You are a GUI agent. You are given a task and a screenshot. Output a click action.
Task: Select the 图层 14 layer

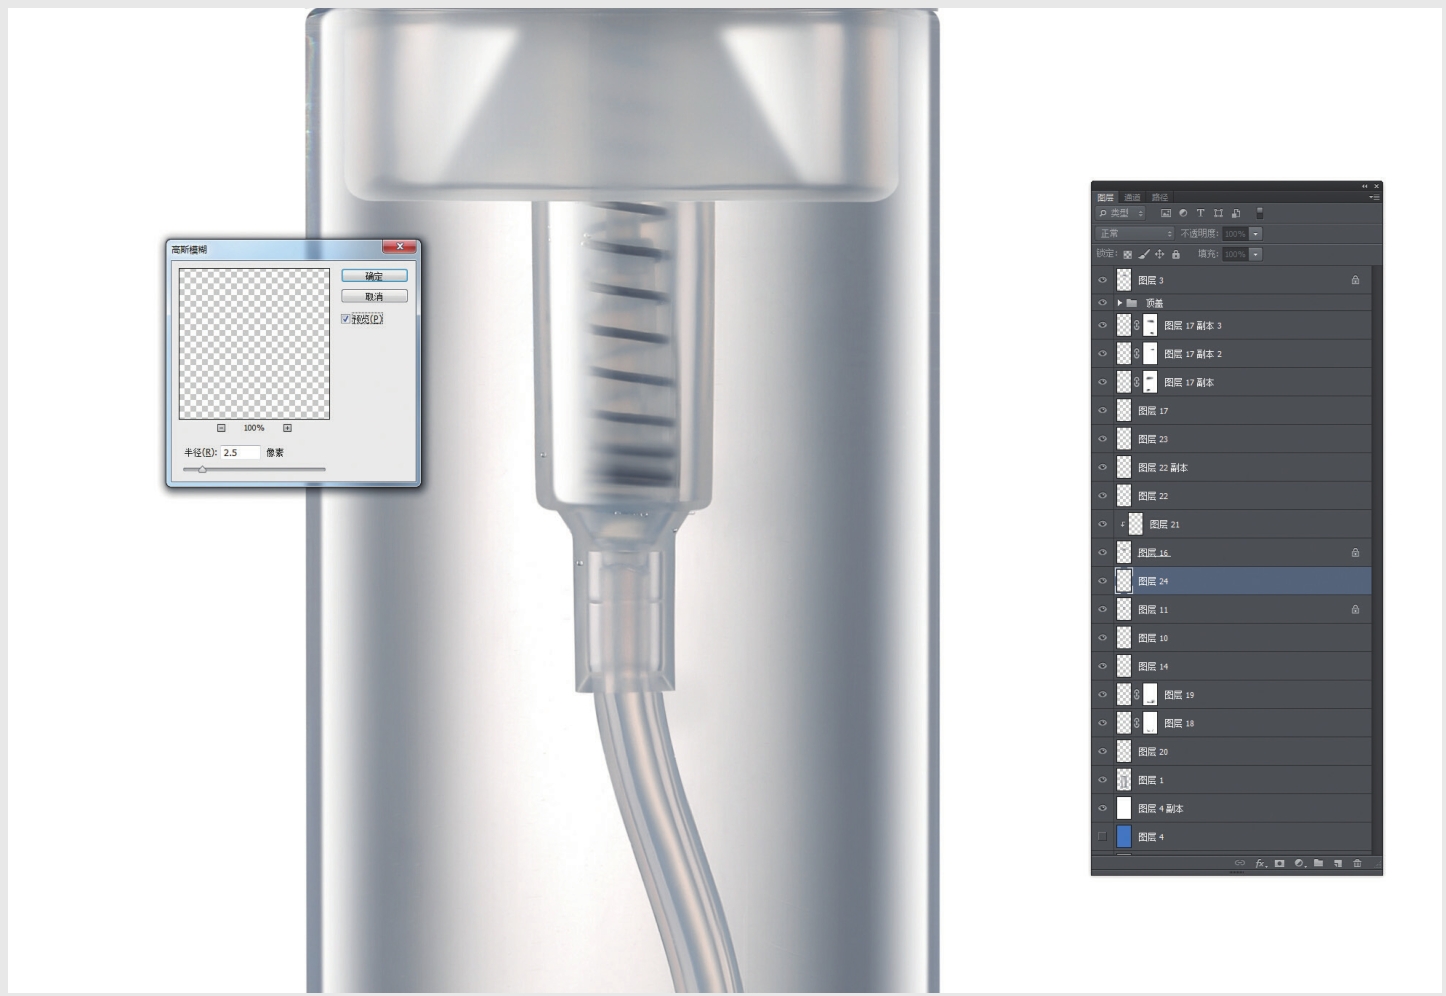pos(1233,666)
